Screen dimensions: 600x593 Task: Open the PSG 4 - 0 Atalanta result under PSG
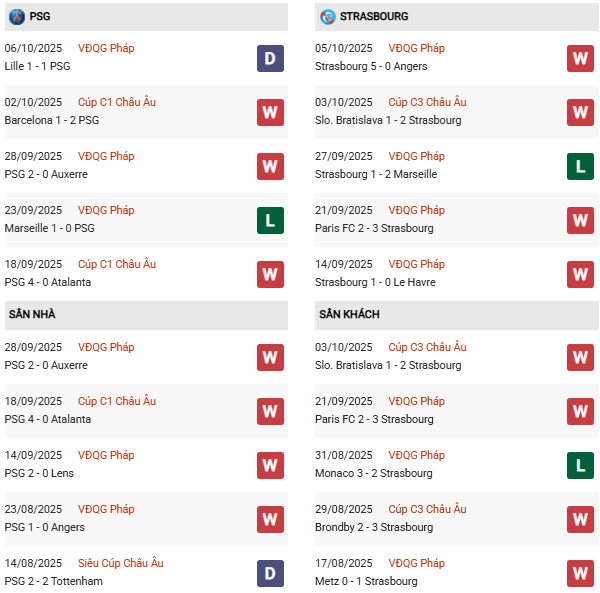48,282
